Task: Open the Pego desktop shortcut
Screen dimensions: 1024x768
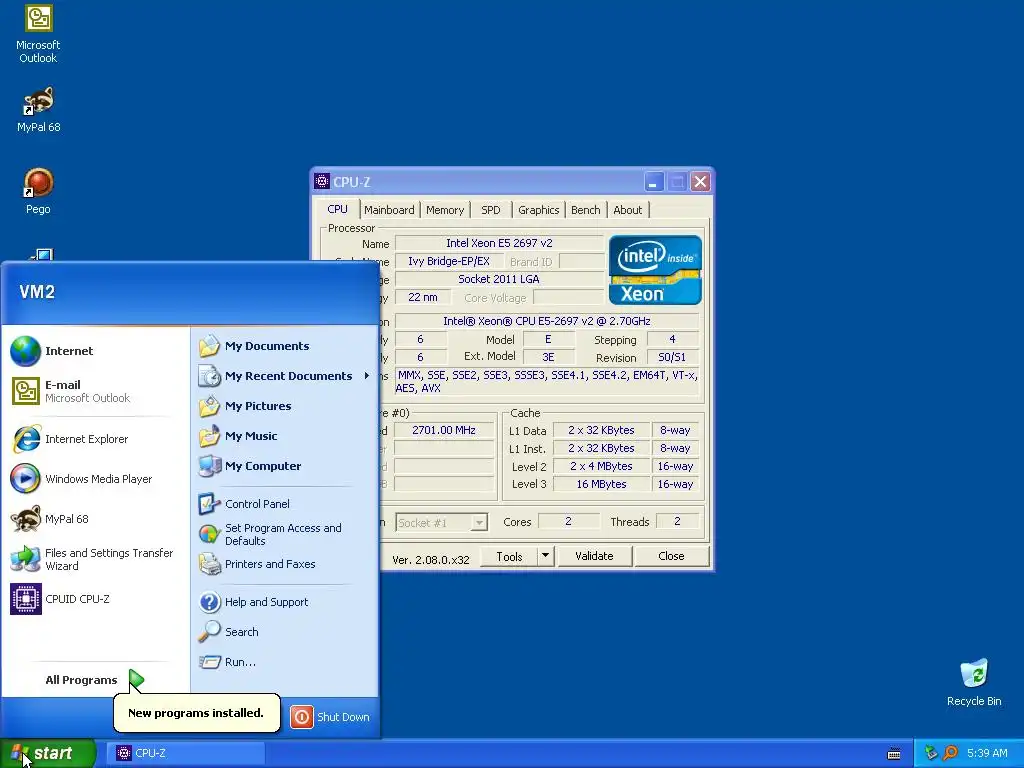Action: (x=38, y=191)
